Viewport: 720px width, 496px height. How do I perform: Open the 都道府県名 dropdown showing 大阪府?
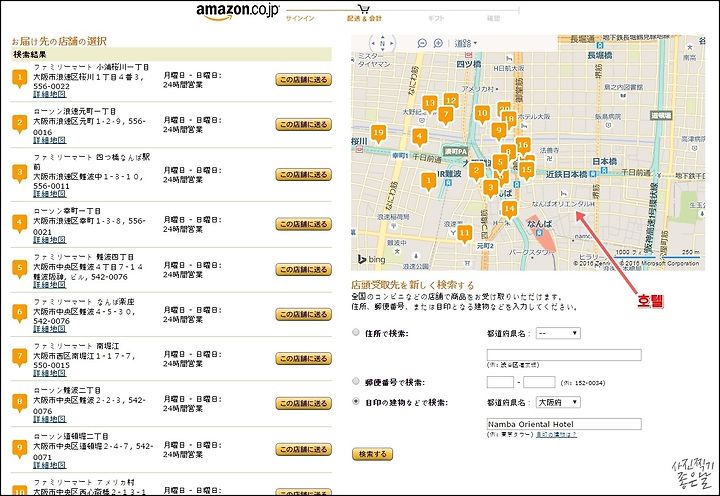(x=558, y=402)
